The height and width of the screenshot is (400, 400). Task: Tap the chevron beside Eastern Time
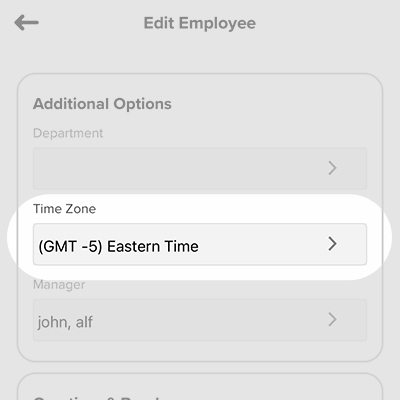(x=332, y=244)
